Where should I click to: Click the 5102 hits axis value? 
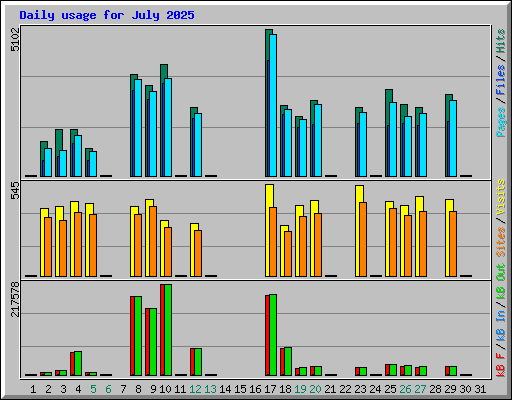pyautogui.click(x=15, y=40)
